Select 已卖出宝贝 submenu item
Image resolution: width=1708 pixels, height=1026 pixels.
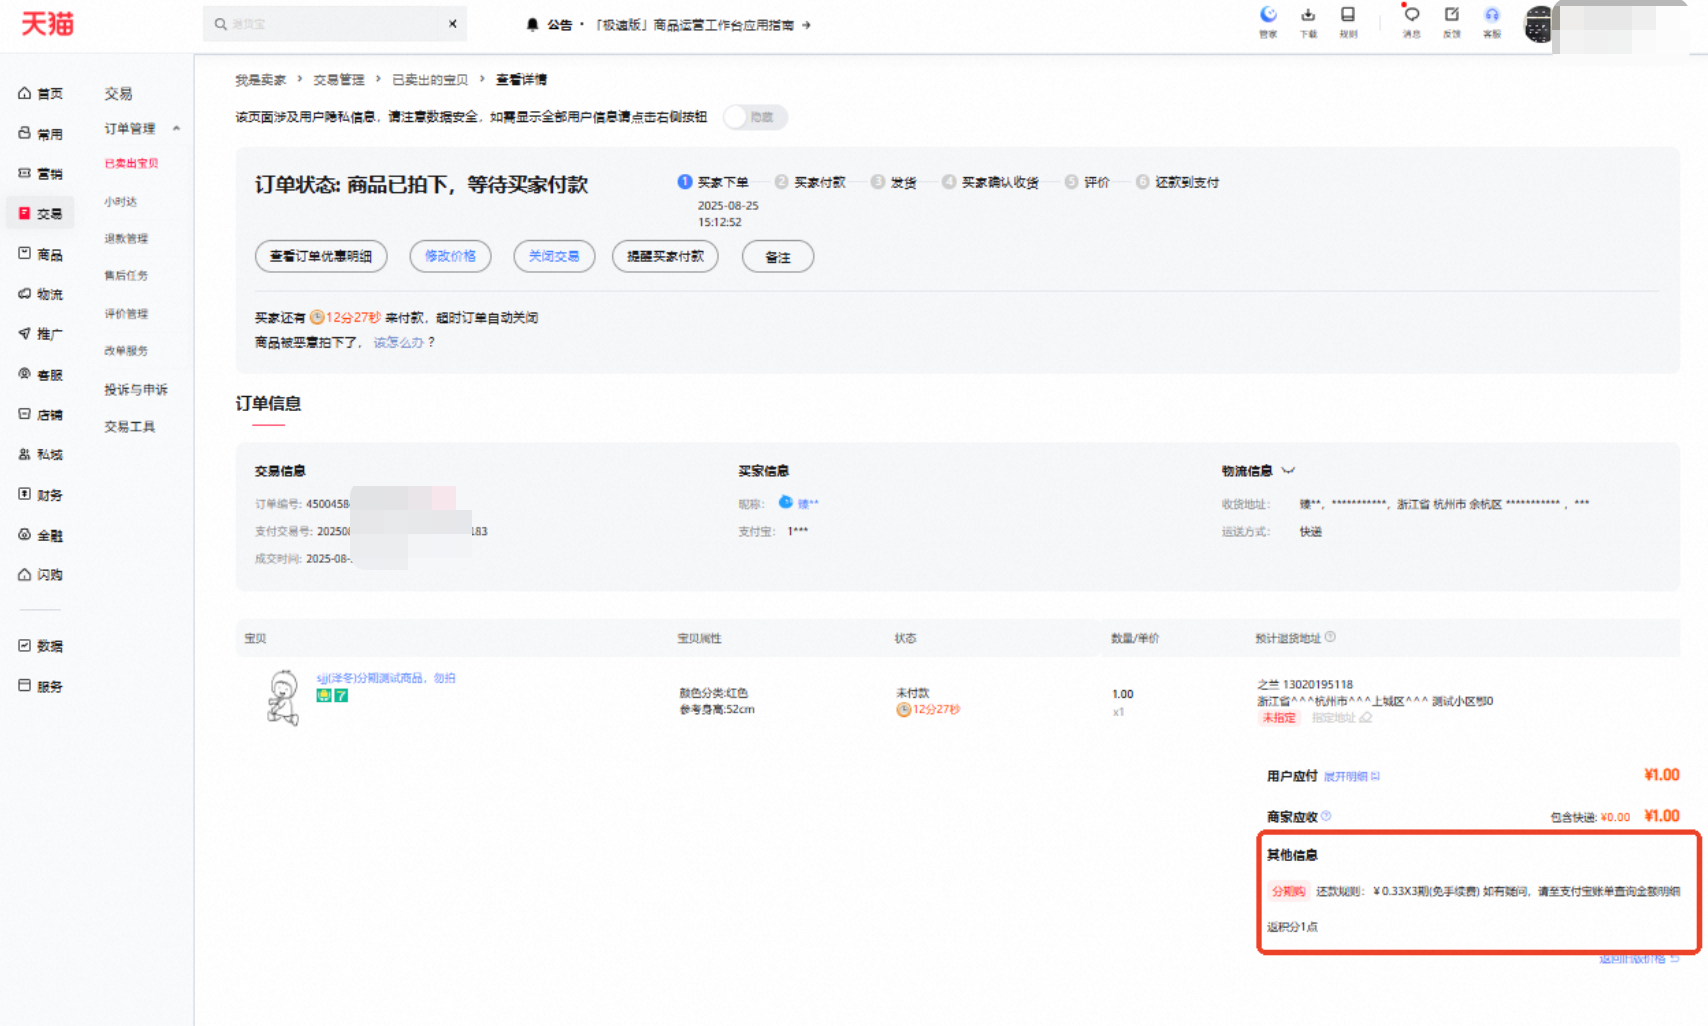[131, 163]
